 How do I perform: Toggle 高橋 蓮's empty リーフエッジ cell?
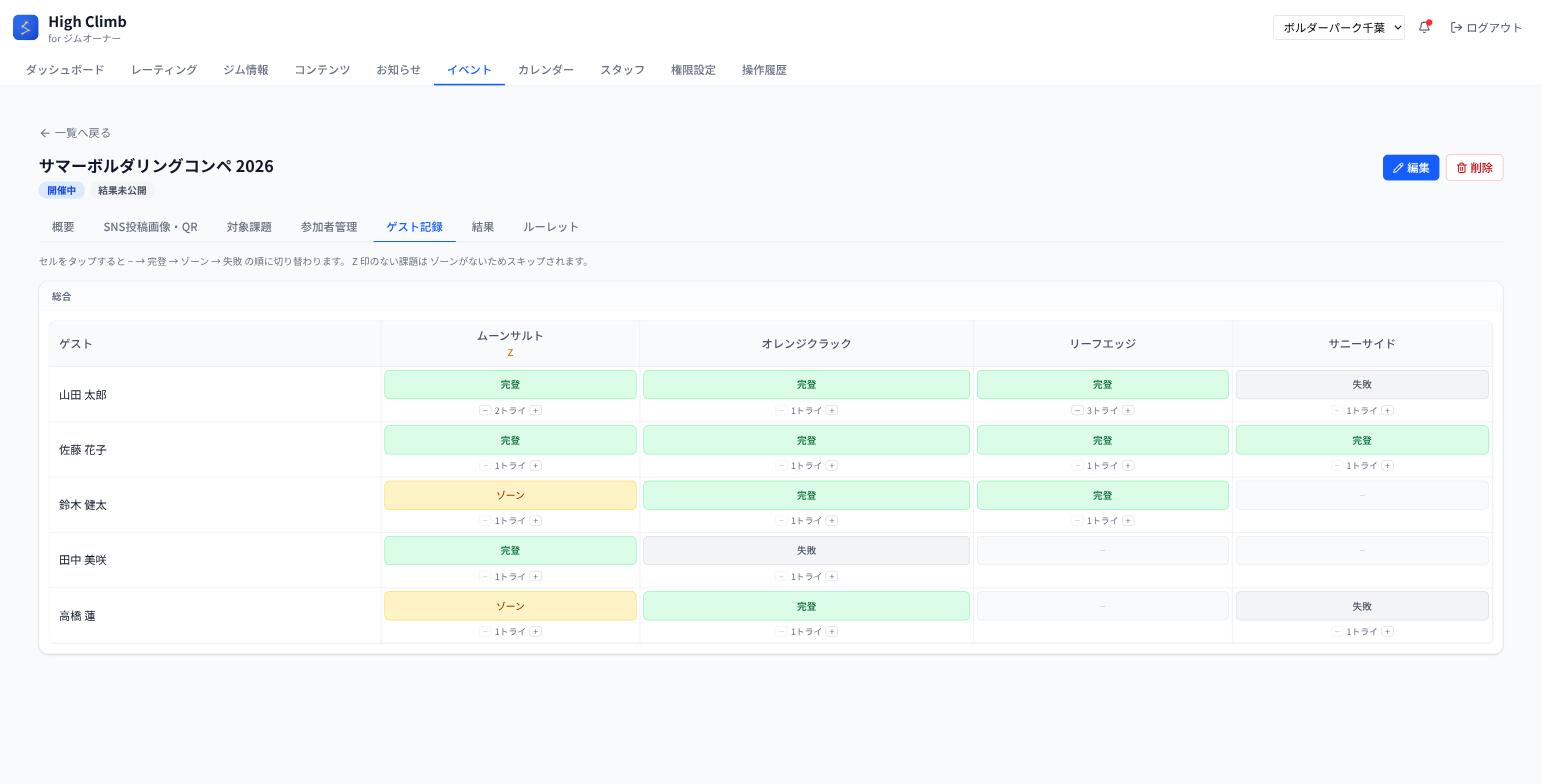(1102, 606)
